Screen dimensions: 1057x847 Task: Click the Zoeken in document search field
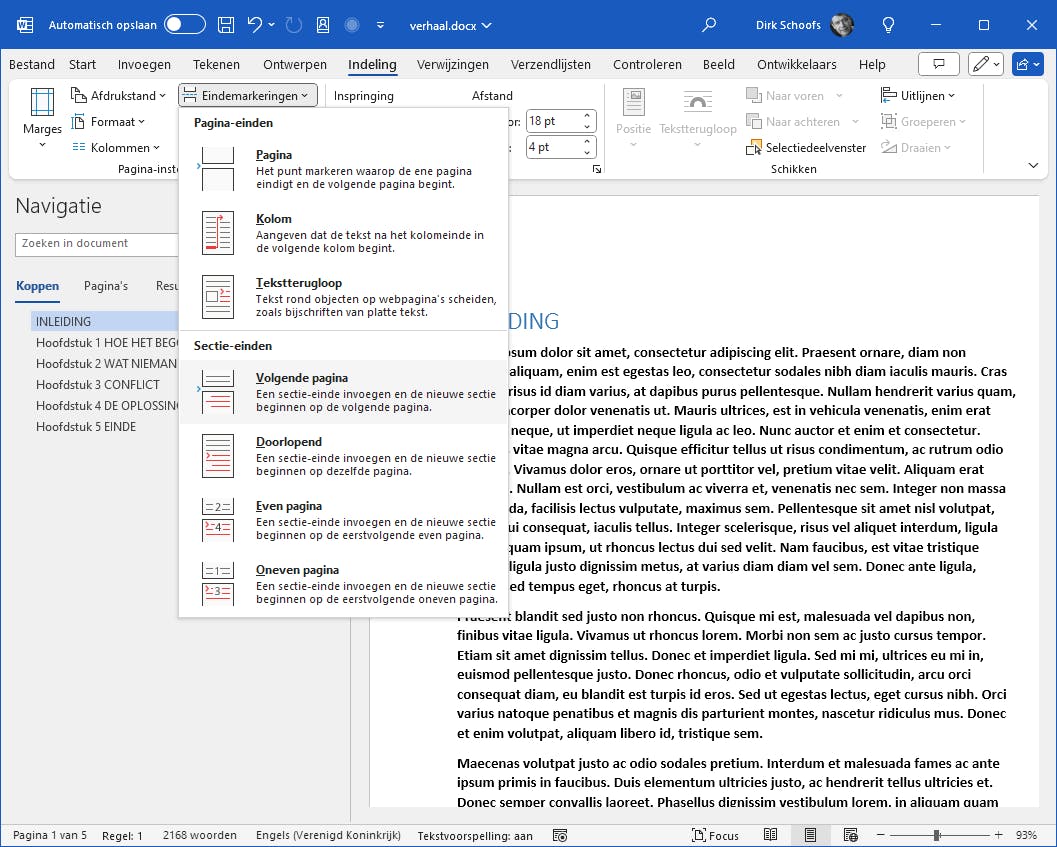pyautogui.click(x=96, y=243)
